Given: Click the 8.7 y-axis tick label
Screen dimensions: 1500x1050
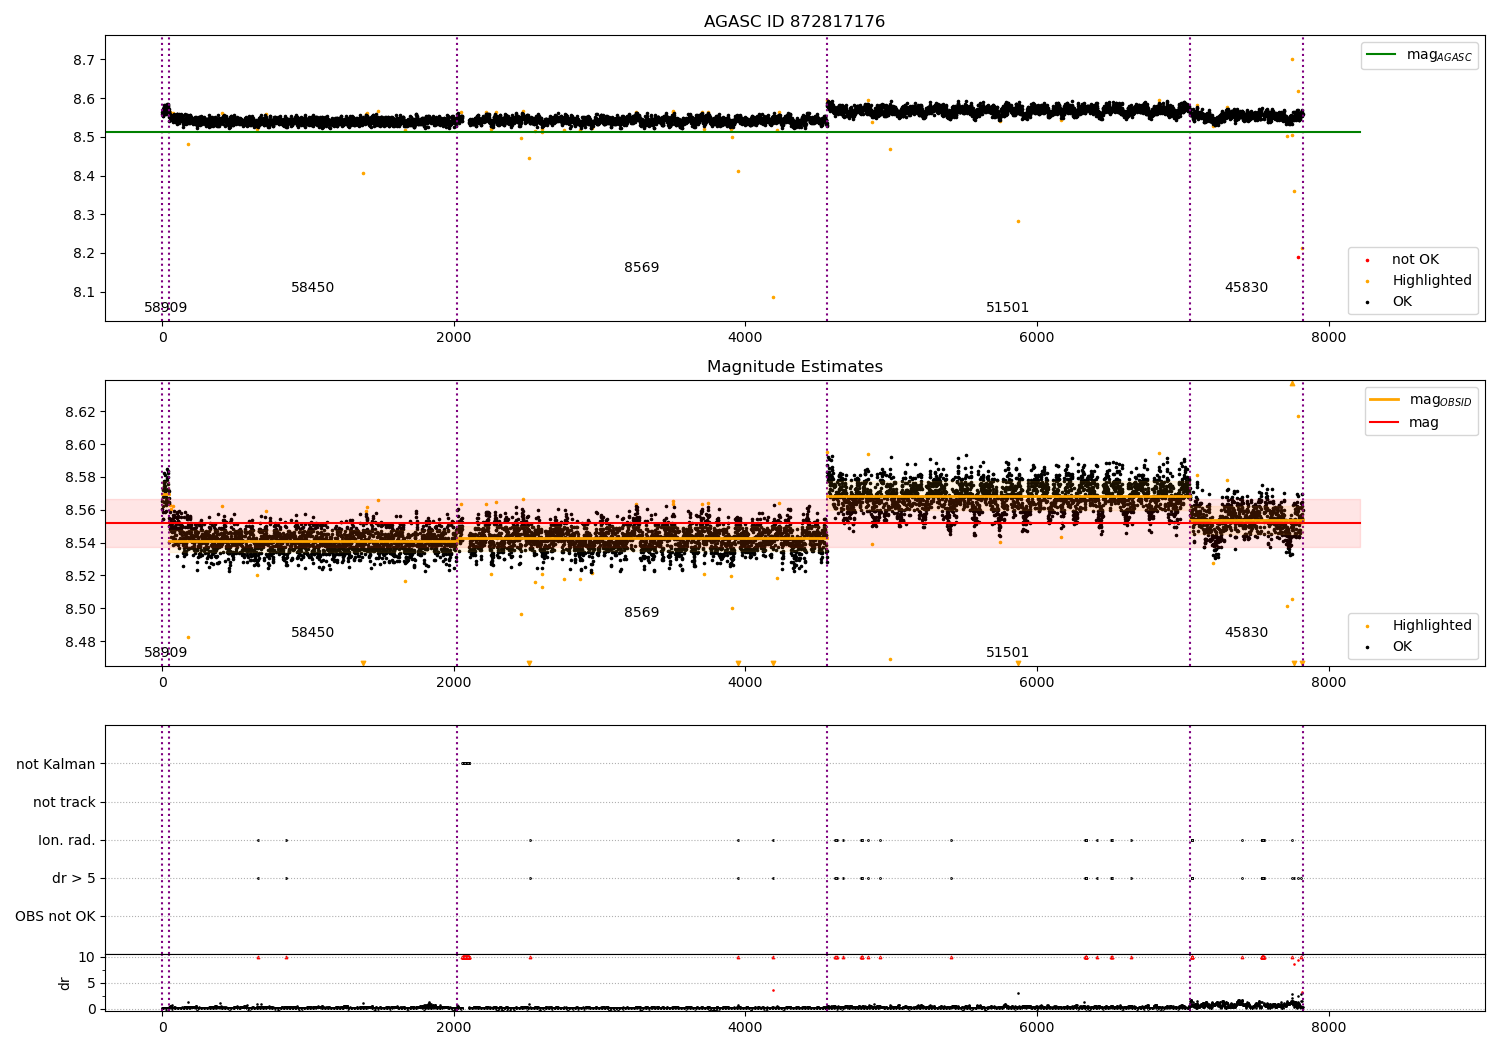Looking at the screenshot, I should (x=84, y=61).
